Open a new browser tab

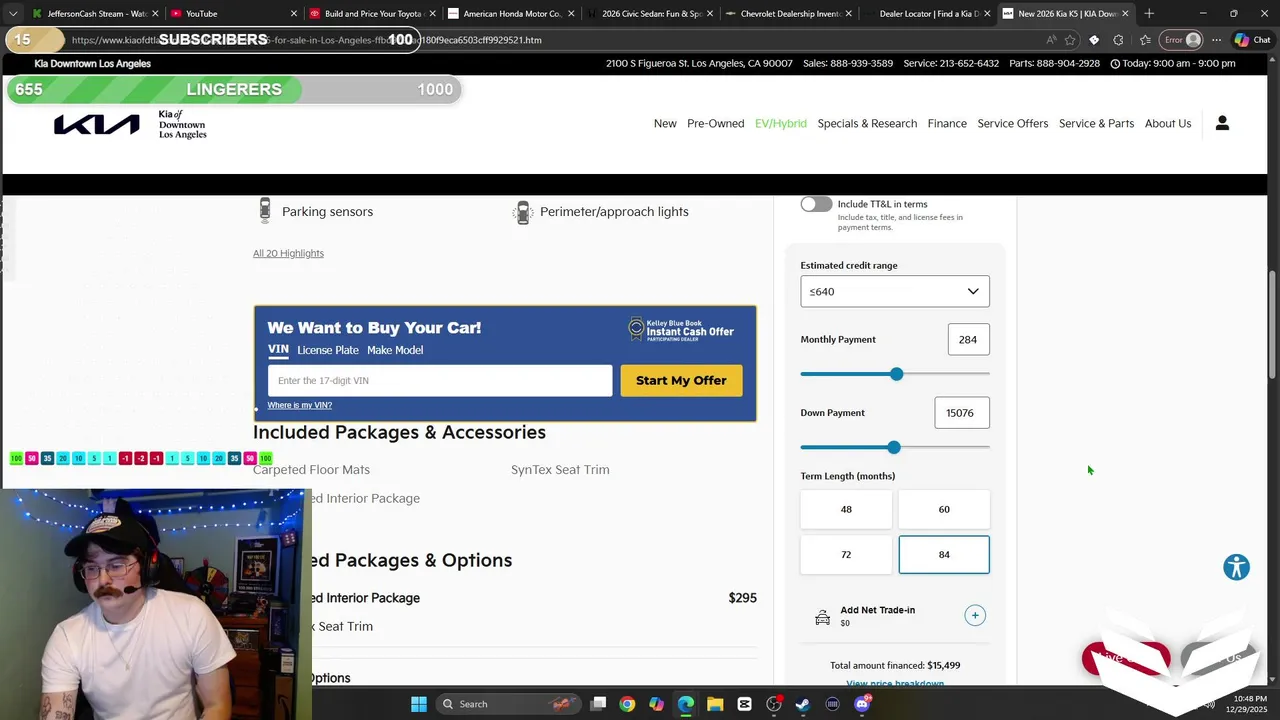click(1149, 13)
